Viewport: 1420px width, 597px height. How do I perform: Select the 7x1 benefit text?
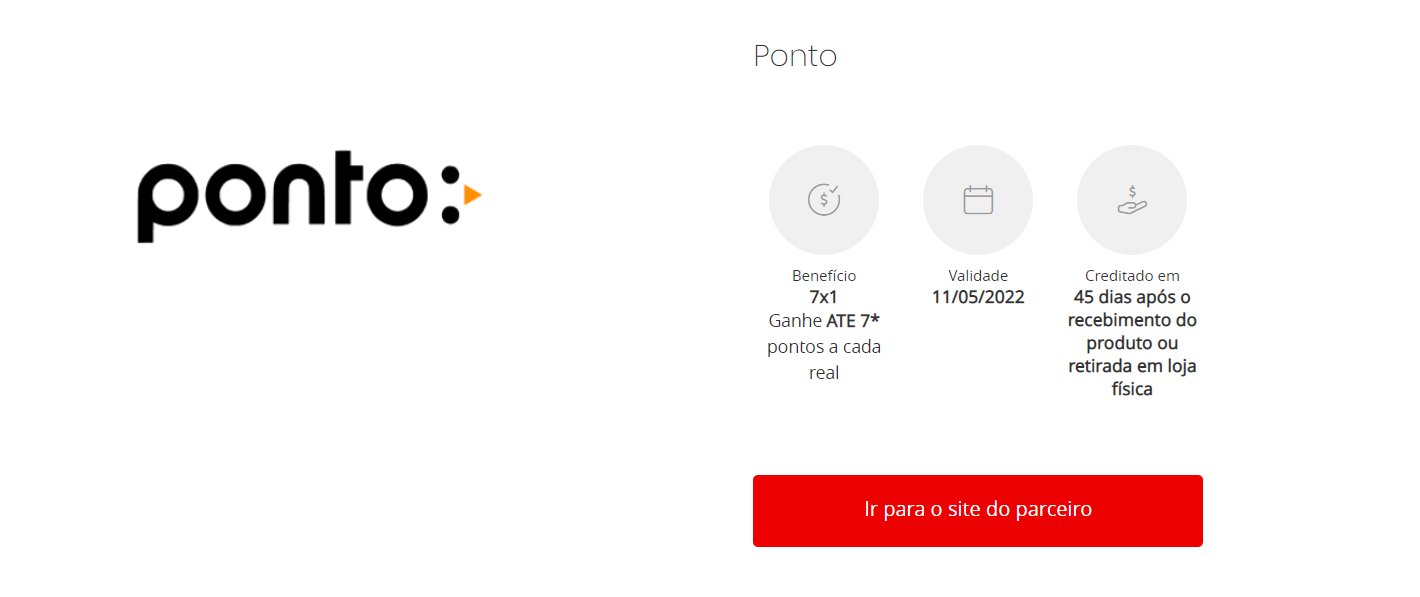pos(824,297)
